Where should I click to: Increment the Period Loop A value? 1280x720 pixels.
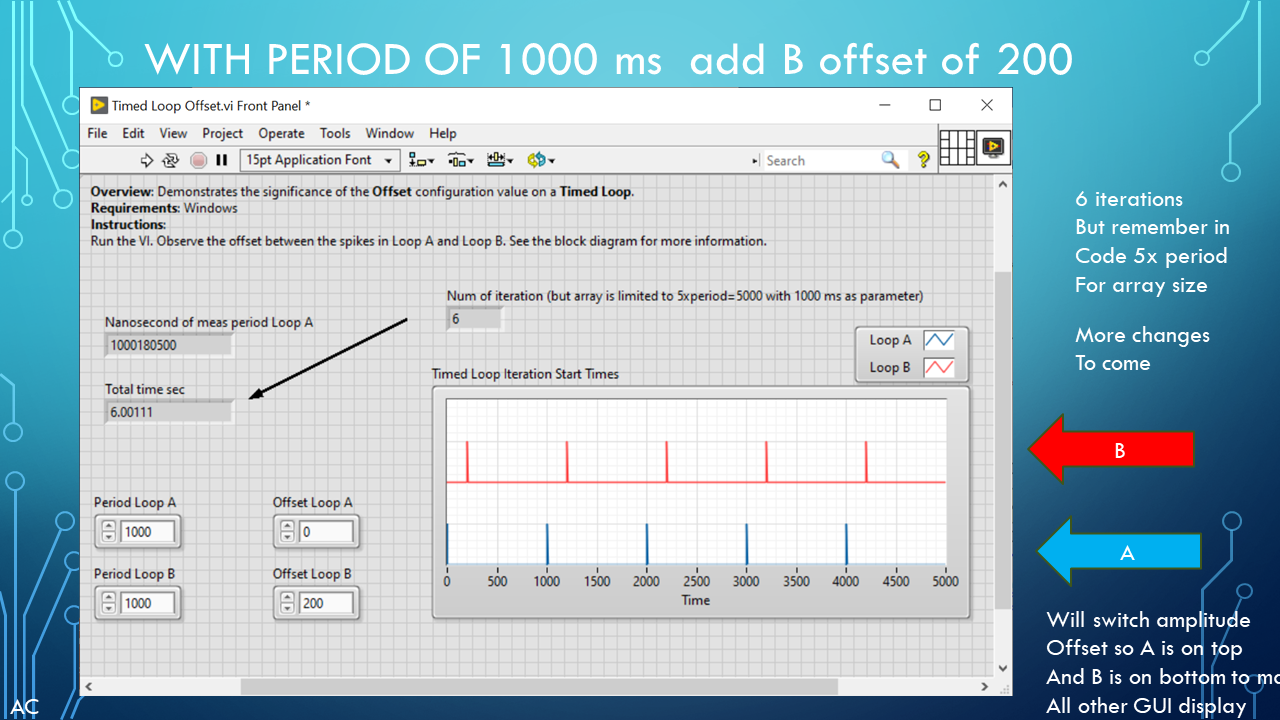(108, 526)
